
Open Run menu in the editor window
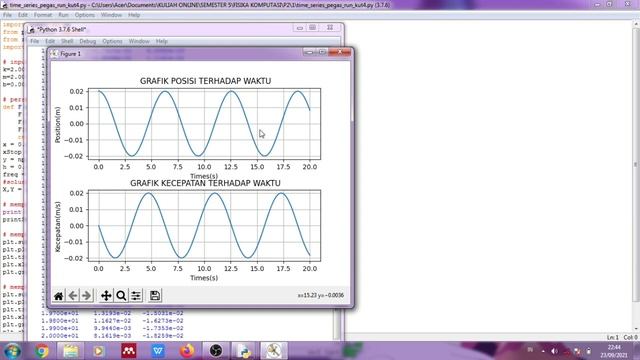63,15
